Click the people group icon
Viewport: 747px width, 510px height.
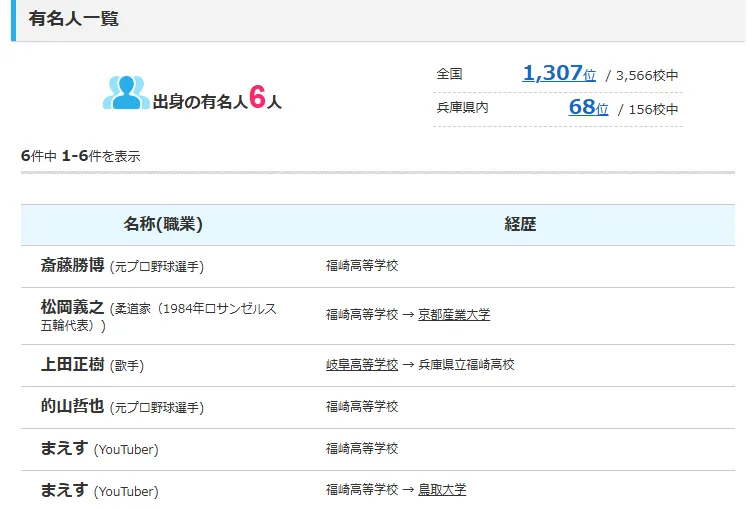[x=125, y=93]
